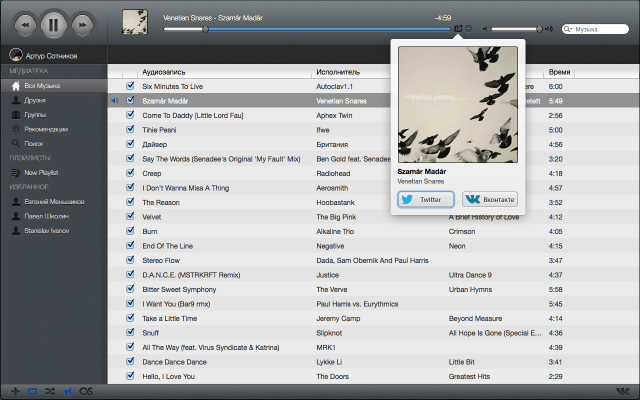Open favorite Евгений Меньшиков
Image resolution: width=640 pixels, height=400 pixels.
[54, 202]
